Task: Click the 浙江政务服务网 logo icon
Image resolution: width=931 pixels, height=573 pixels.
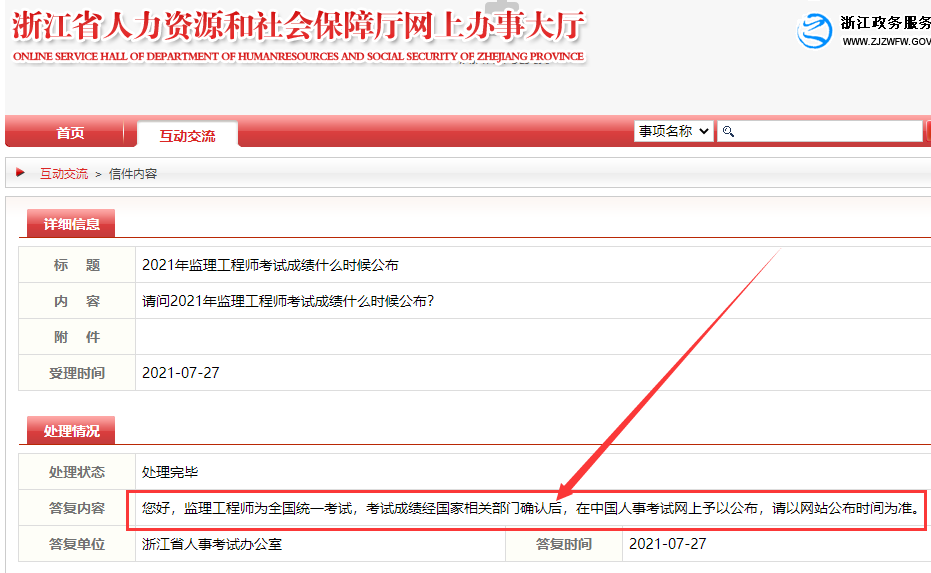Action: click(814, 31)
